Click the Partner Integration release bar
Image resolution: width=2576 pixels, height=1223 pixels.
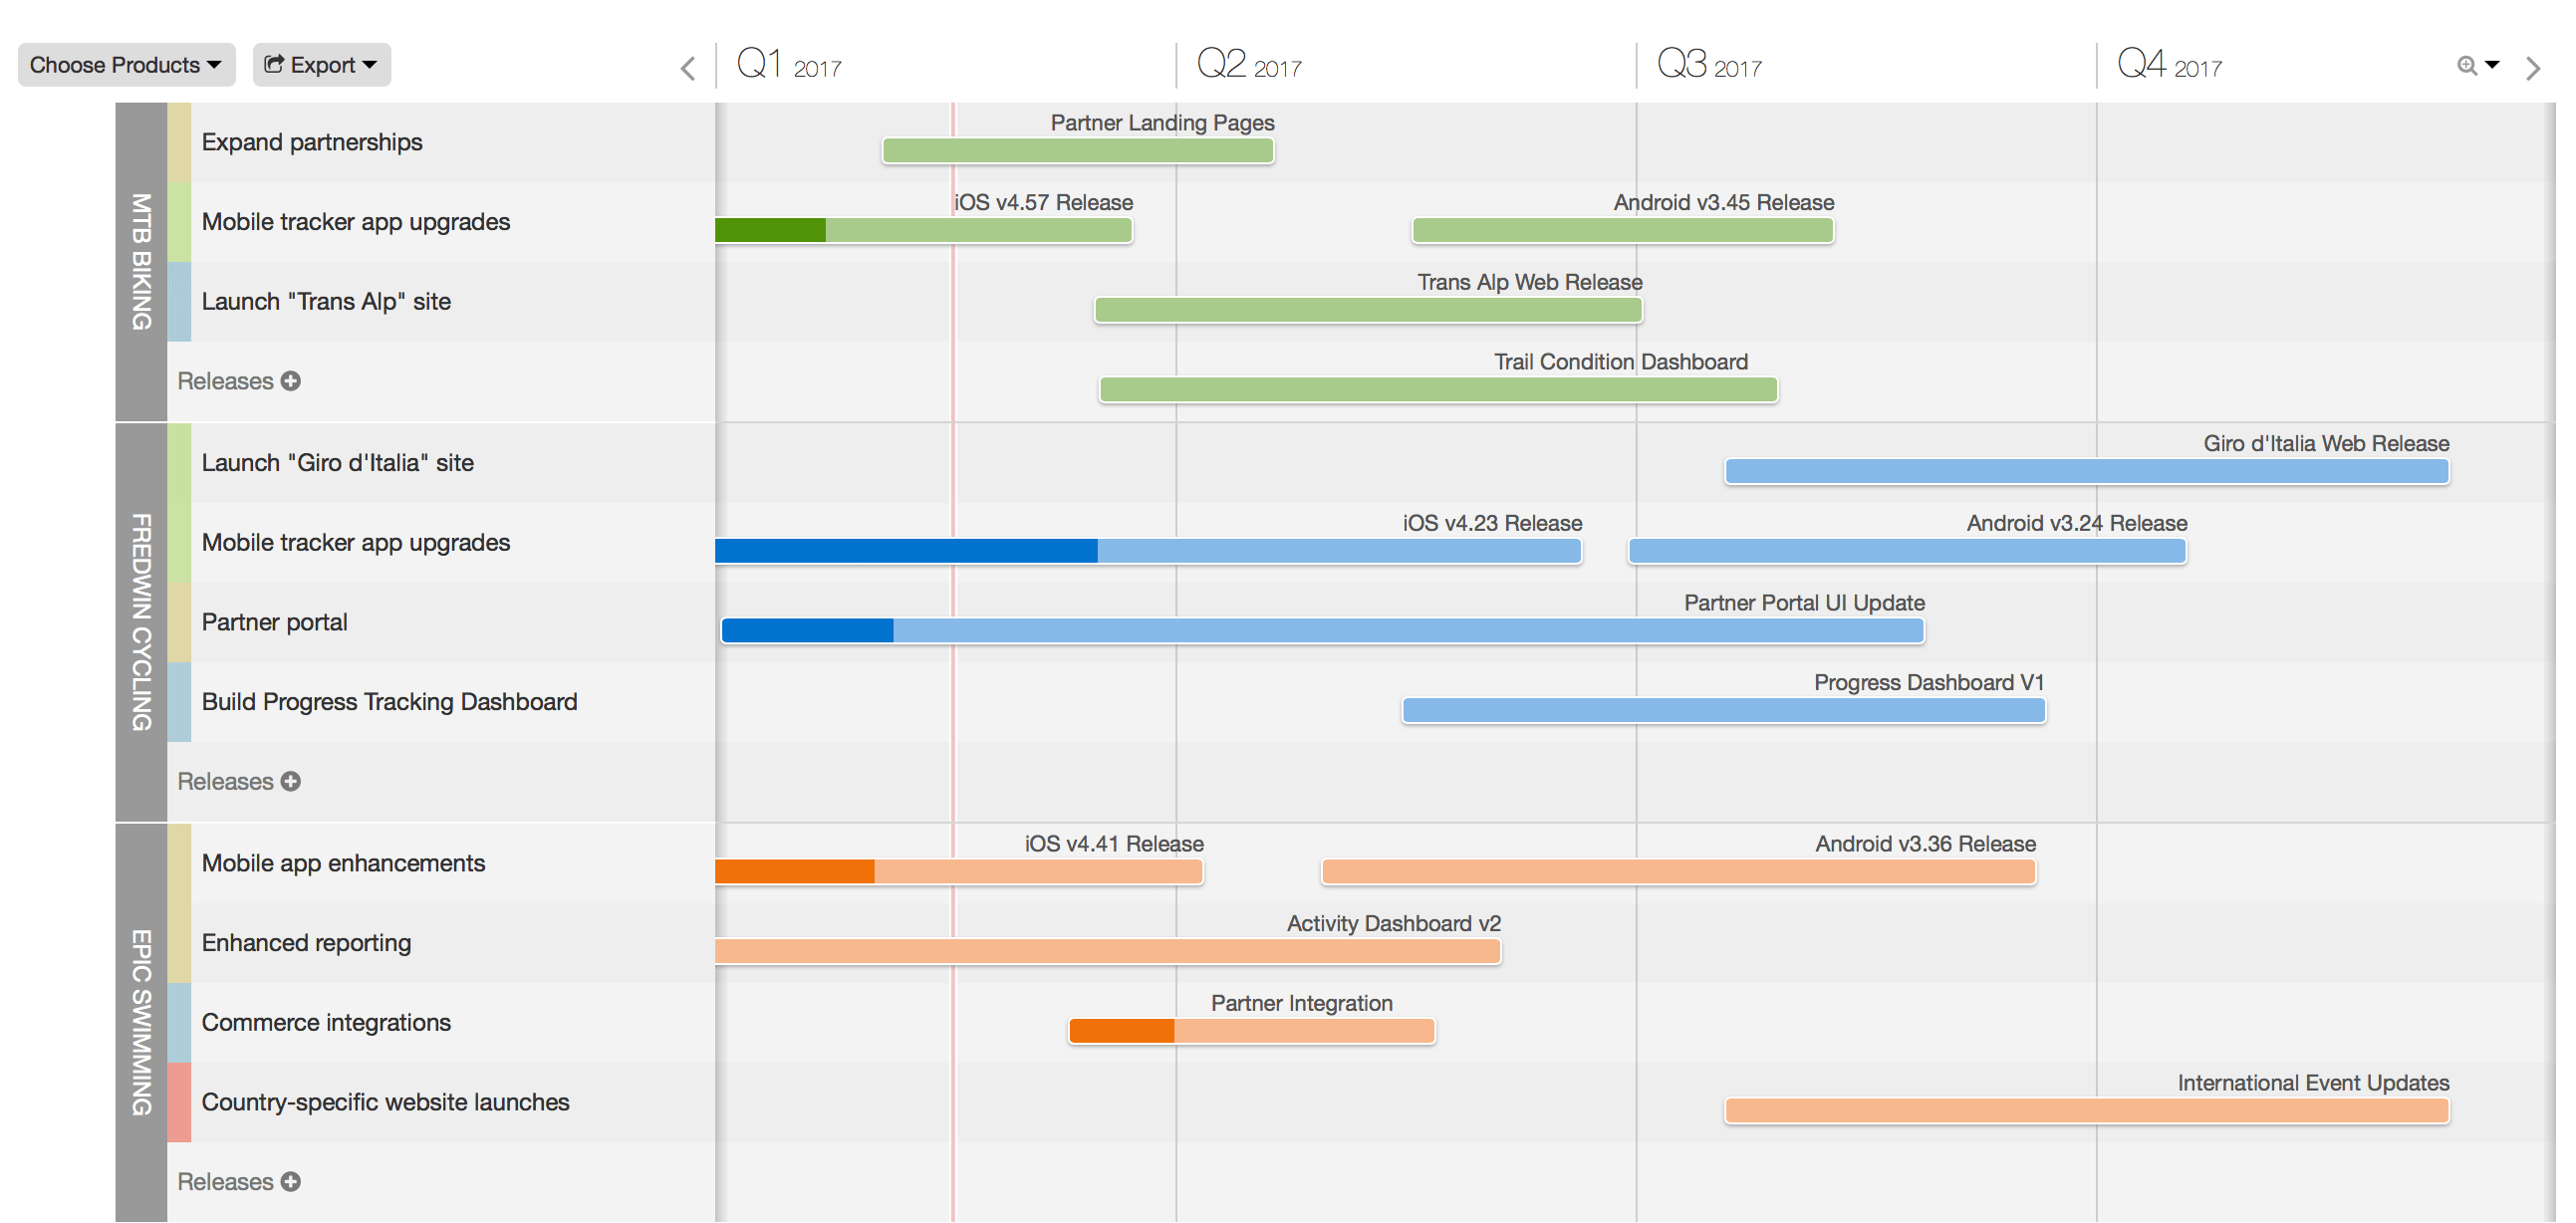tap(1251, 1031)
